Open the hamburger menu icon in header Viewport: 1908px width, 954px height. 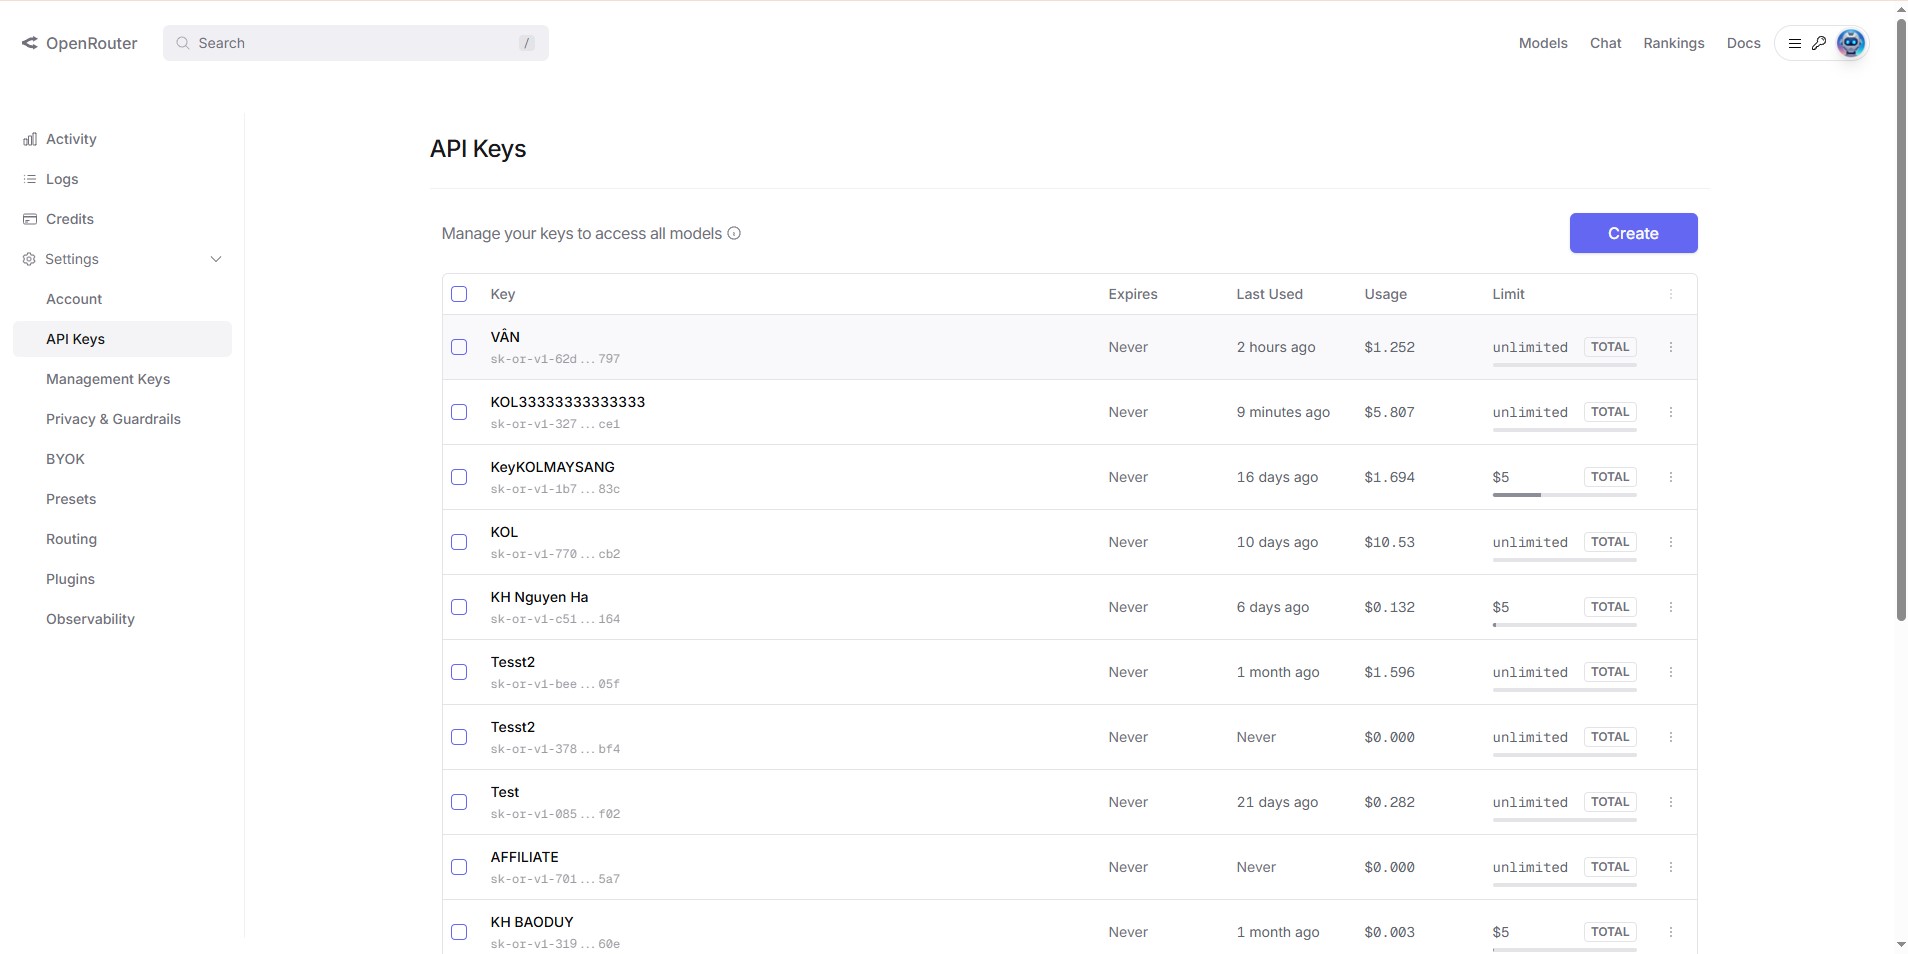pyautogui.click(x=1795, y=43)
